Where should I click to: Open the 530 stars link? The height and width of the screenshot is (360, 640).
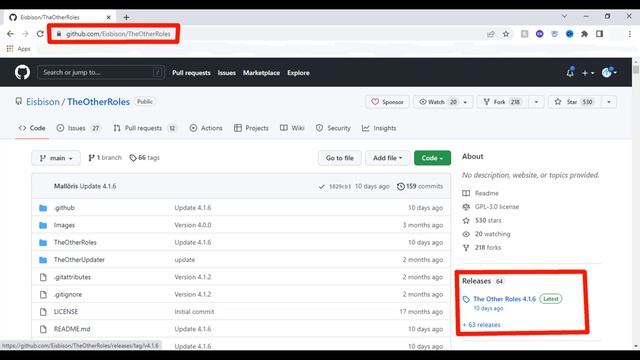[482, 220]
